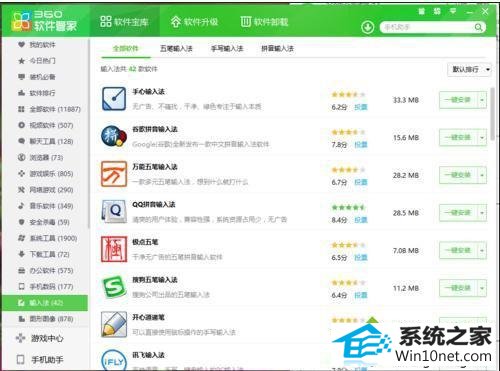Open the 讯飞输入法 iFLY icon
500x371 pixels.
click(114, 361)
